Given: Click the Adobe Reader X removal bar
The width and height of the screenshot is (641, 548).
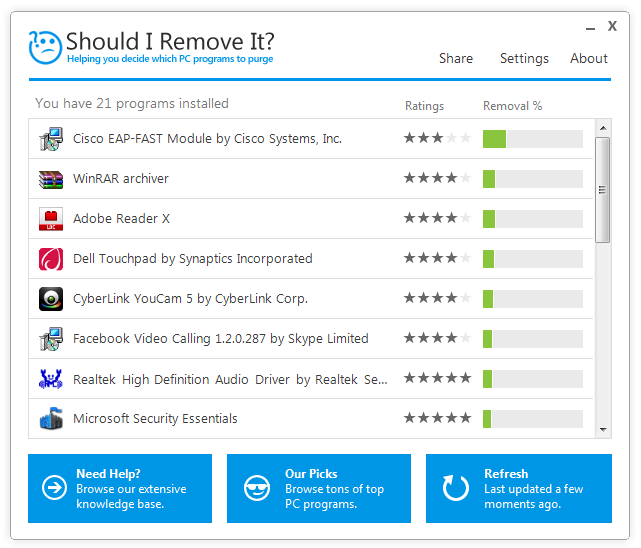Looking at the screenshot, I should (533, 219).
